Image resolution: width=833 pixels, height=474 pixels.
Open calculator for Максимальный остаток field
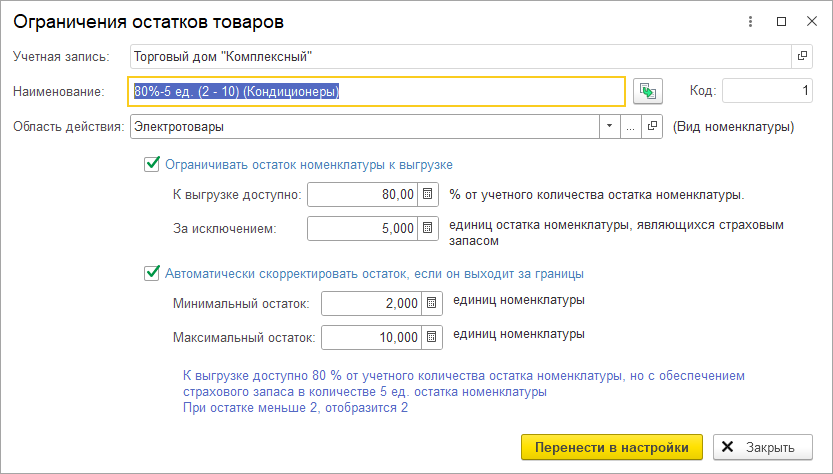pos(432,337)
